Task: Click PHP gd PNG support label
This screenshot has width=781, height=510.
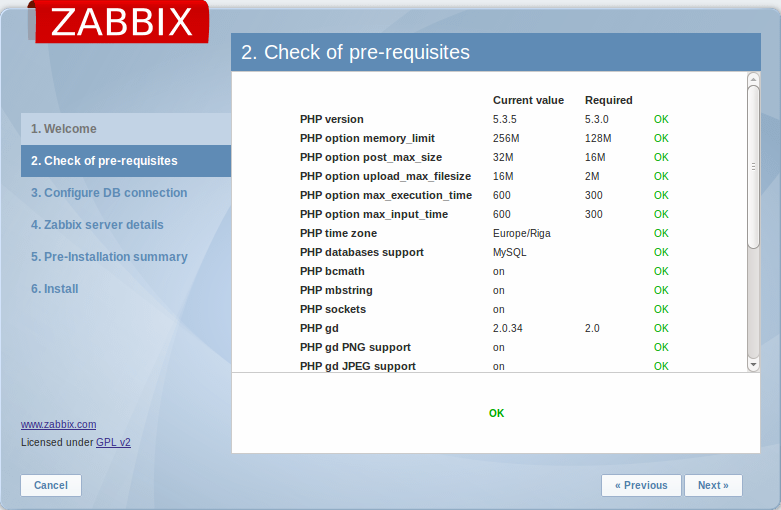Action: click(x=355, y=347)
